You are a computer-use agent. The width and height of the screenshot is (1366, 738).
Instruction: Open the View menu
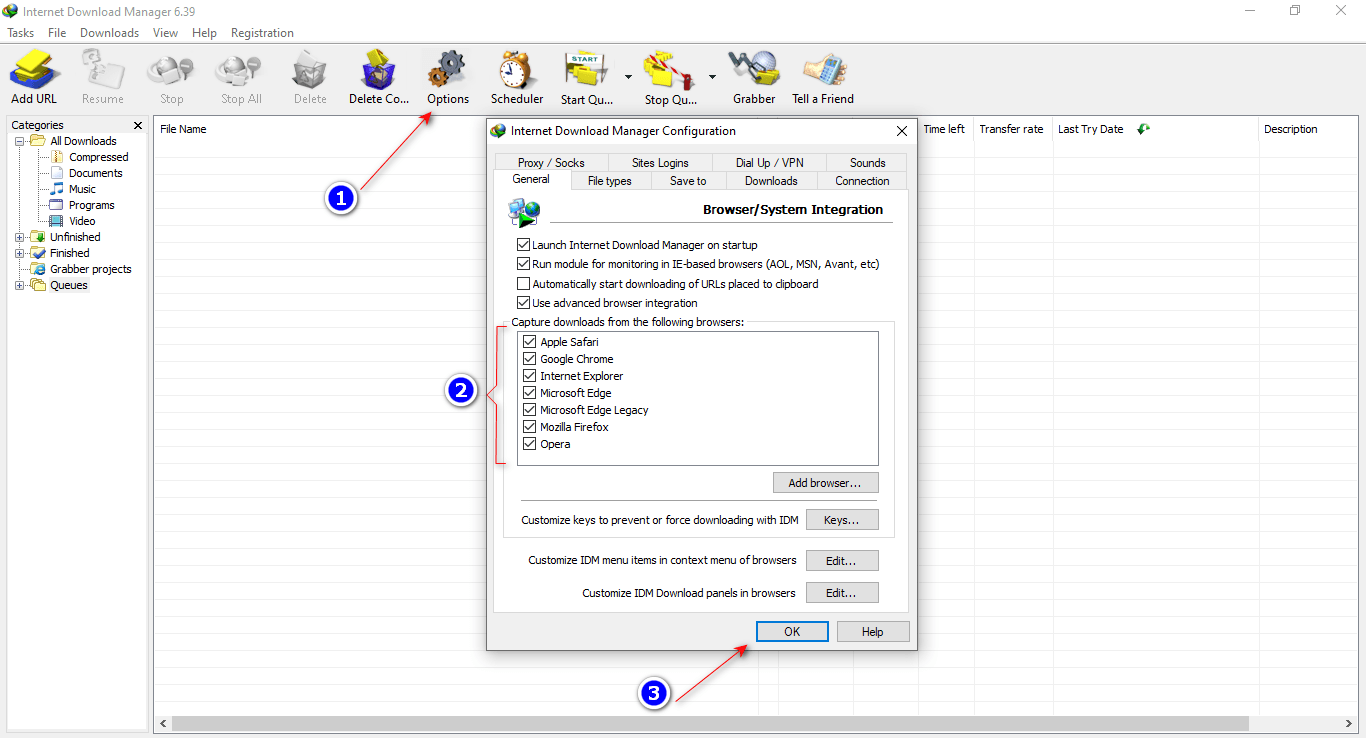166,33
